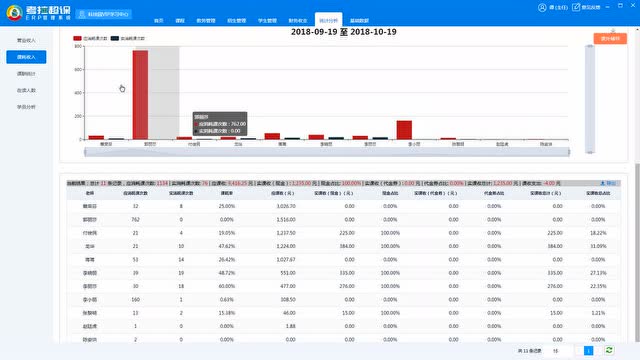
Task: Click the vertical zoom slider beside chart
Action: (x=590, y=99)
